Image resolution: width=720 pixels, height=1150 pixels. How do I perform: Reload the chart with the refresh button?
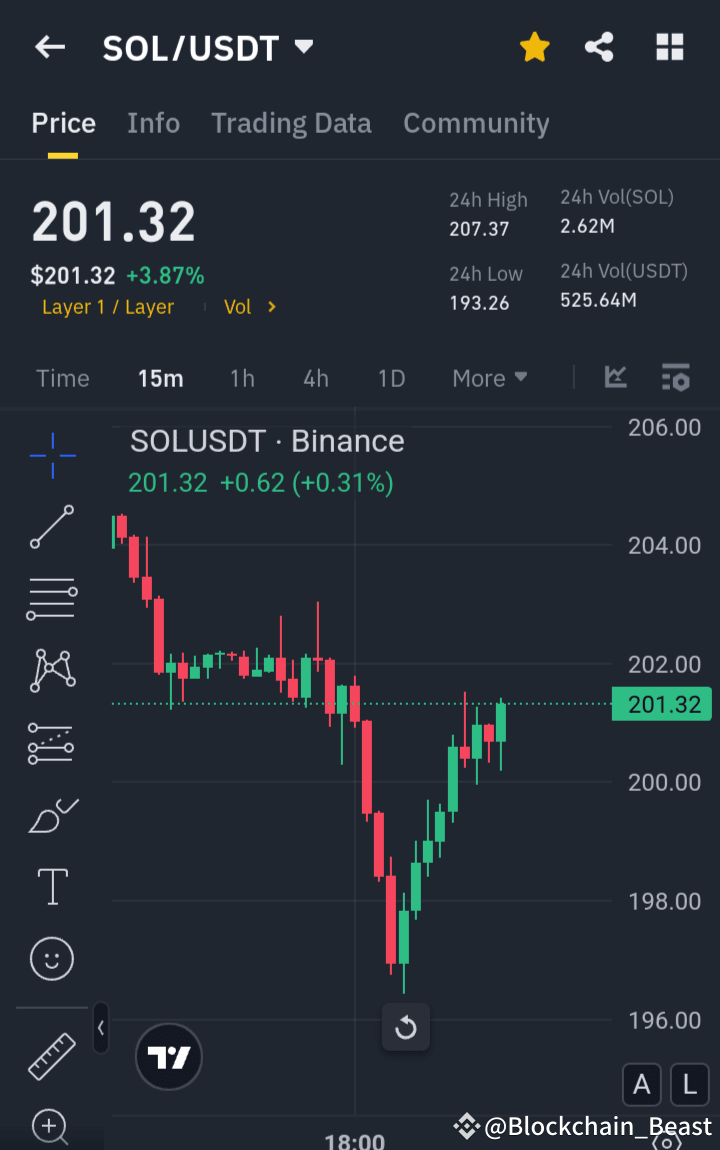pyautogui.click(x=405, y=1026)
